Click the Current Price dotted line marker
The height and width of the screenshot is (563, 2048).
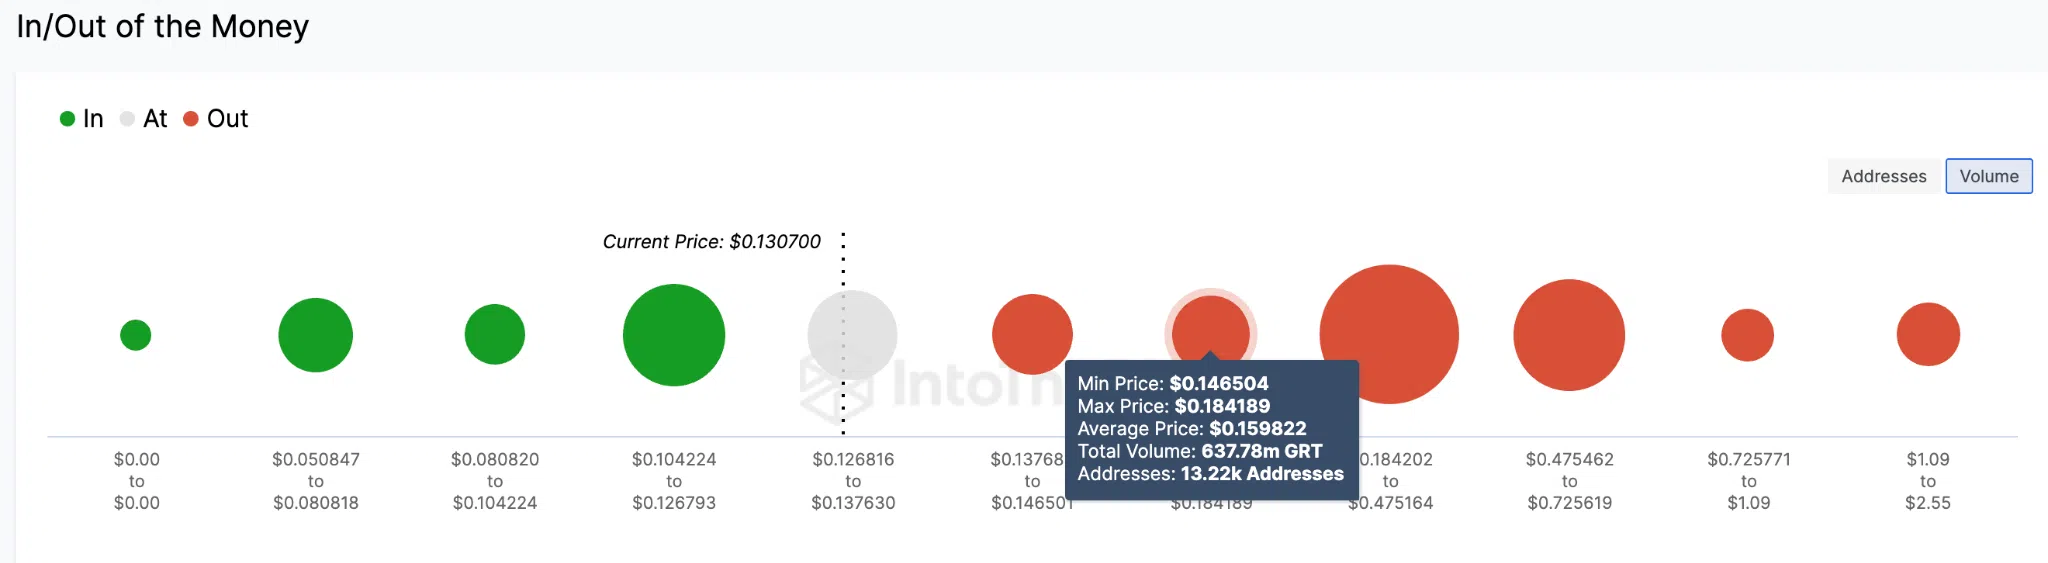coord(843,333)
